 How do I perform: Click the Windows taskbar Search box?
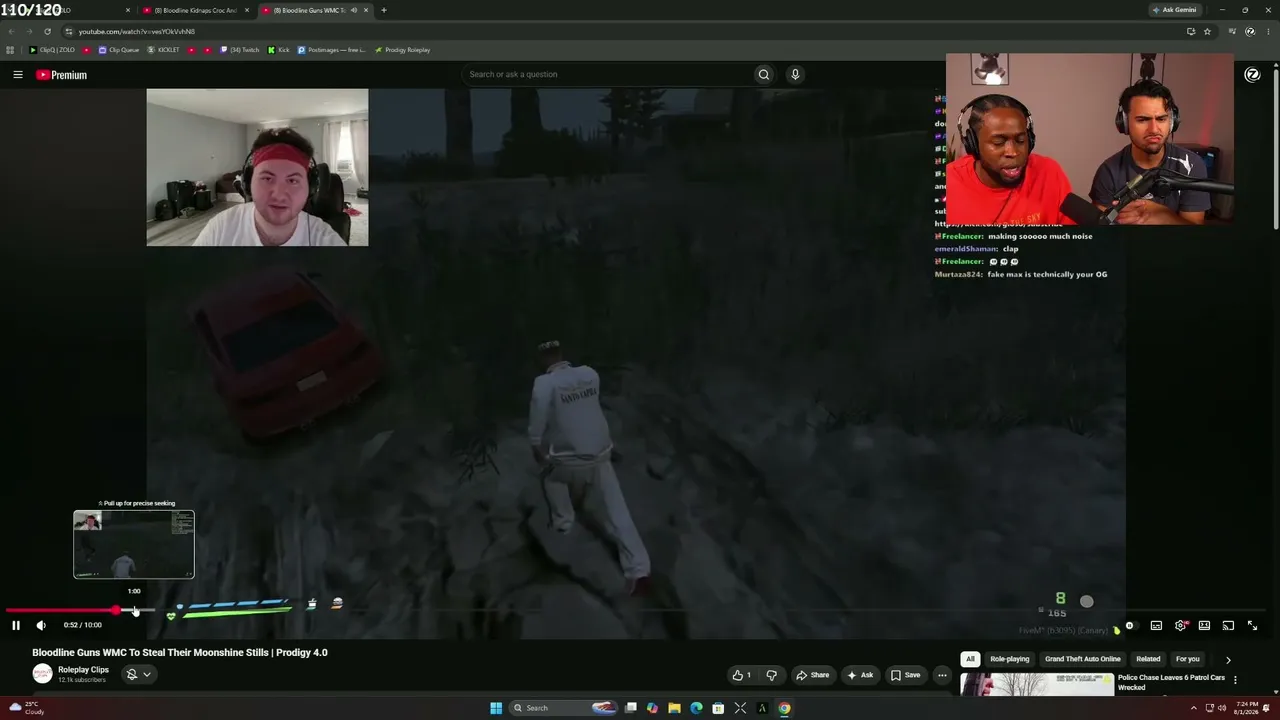click(x=563, y=708)
